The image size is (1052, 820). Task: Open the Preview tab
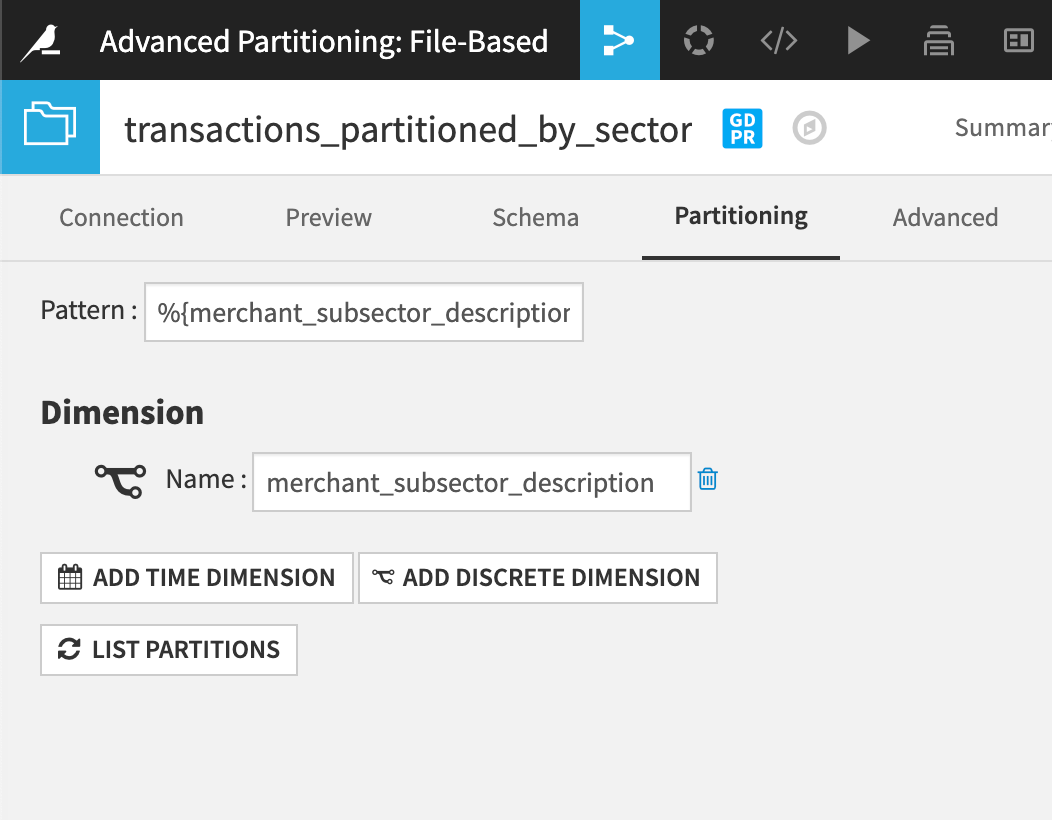pos(328,217)
